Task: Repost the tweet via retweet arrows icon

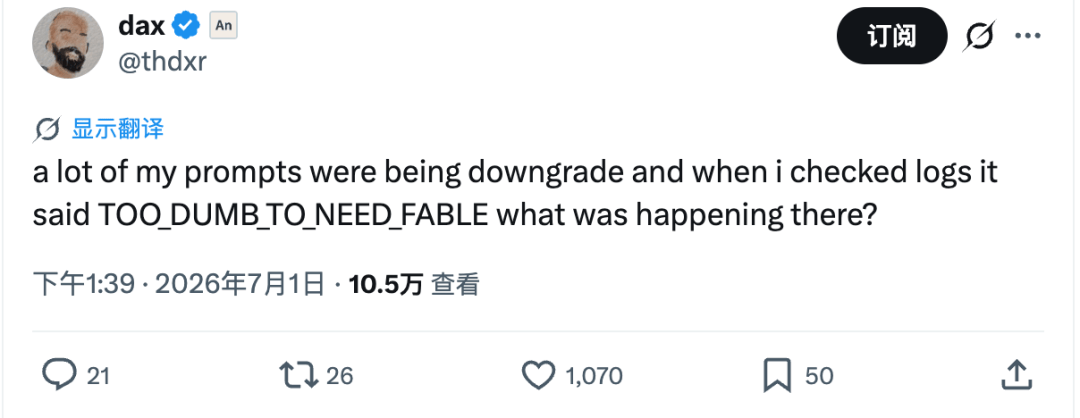Action: [x=298, y=375]
